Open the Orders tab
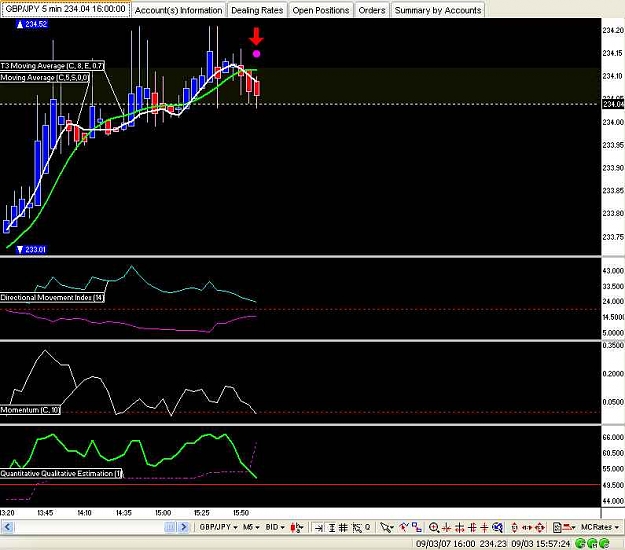Image resolution: width=625 pixels, height=550 pixels. 372,10
